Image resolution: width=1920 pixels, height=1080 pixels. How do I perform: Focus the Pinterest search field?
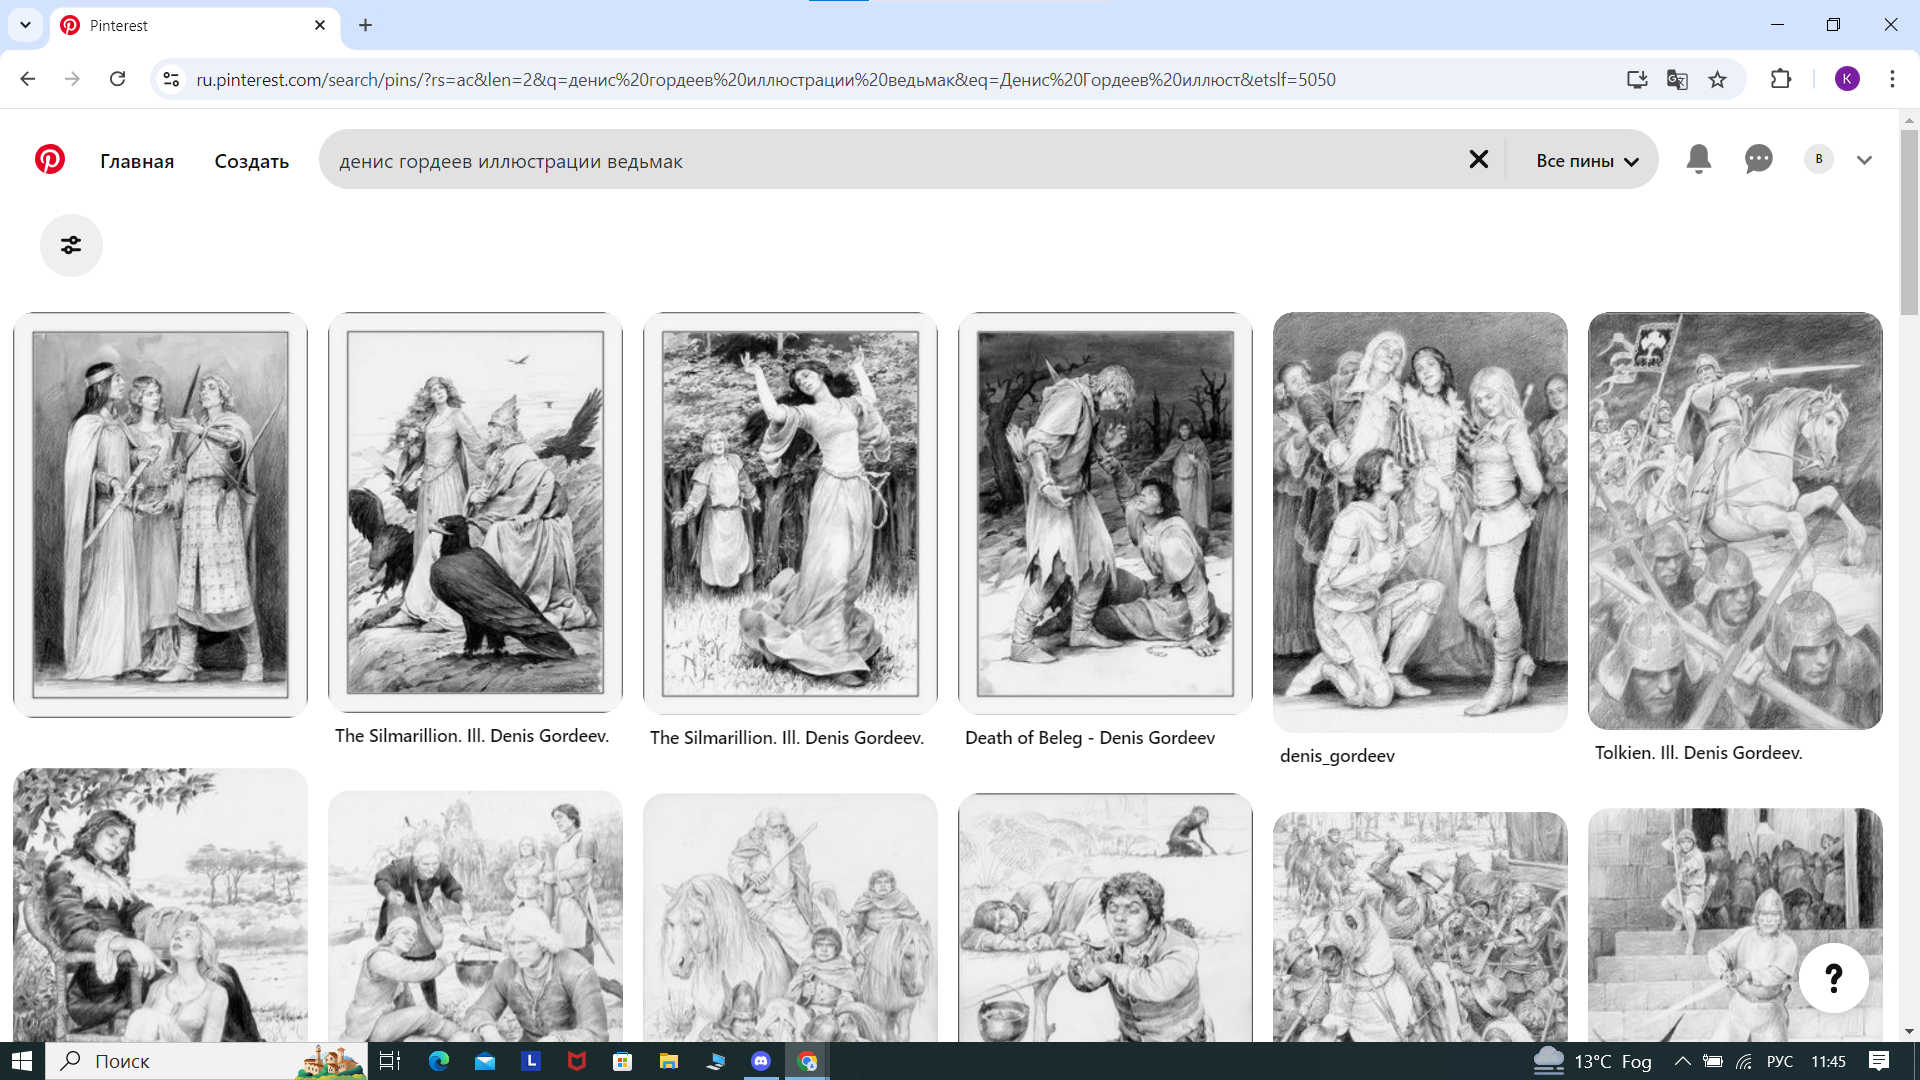pyautogui.click(x=890, y=161)
